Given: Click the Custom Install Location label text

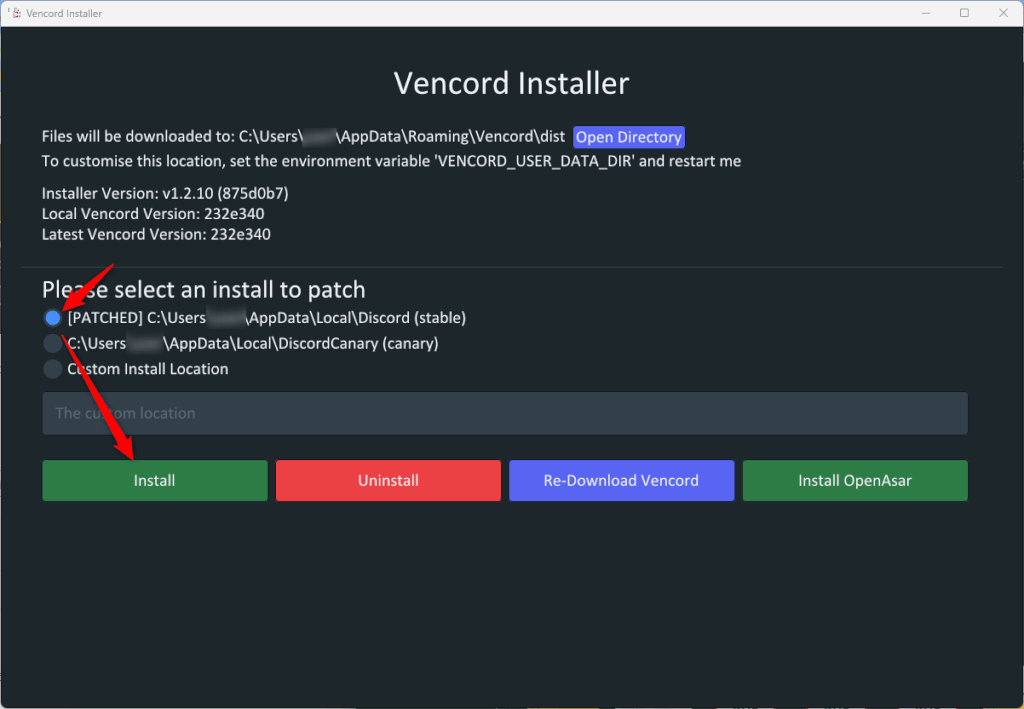Looking at the screenshot, I should pos(147,368).
